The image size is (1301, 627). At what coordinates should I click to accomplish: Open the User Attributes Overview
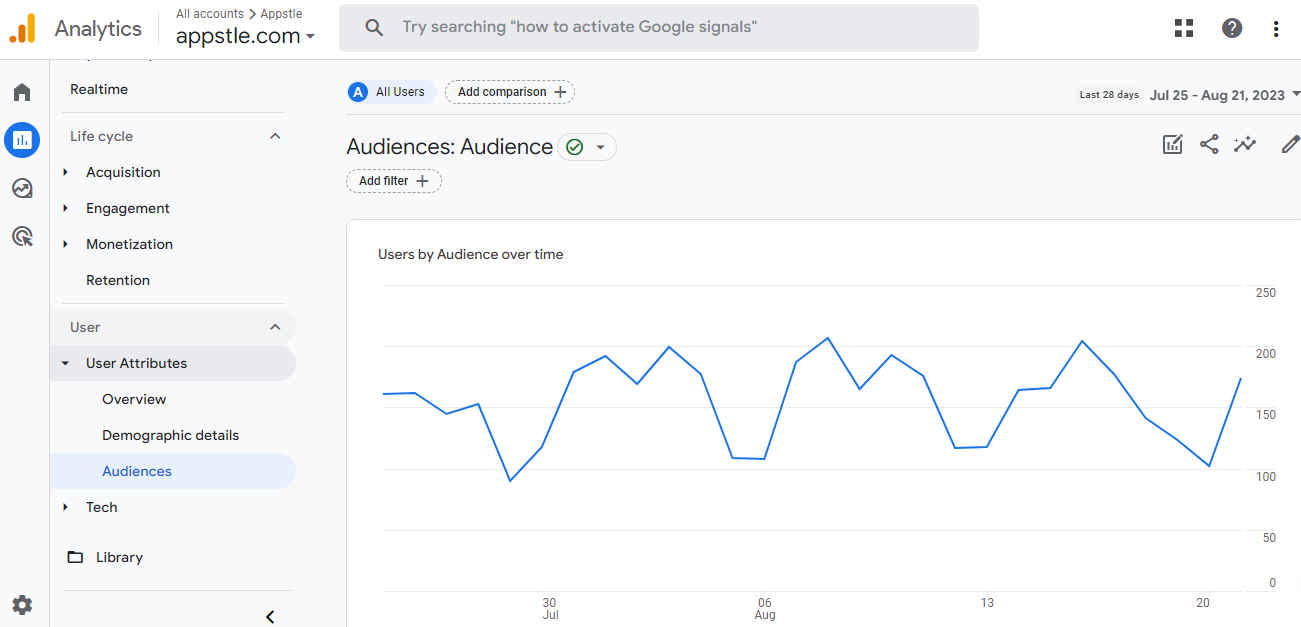134,399
